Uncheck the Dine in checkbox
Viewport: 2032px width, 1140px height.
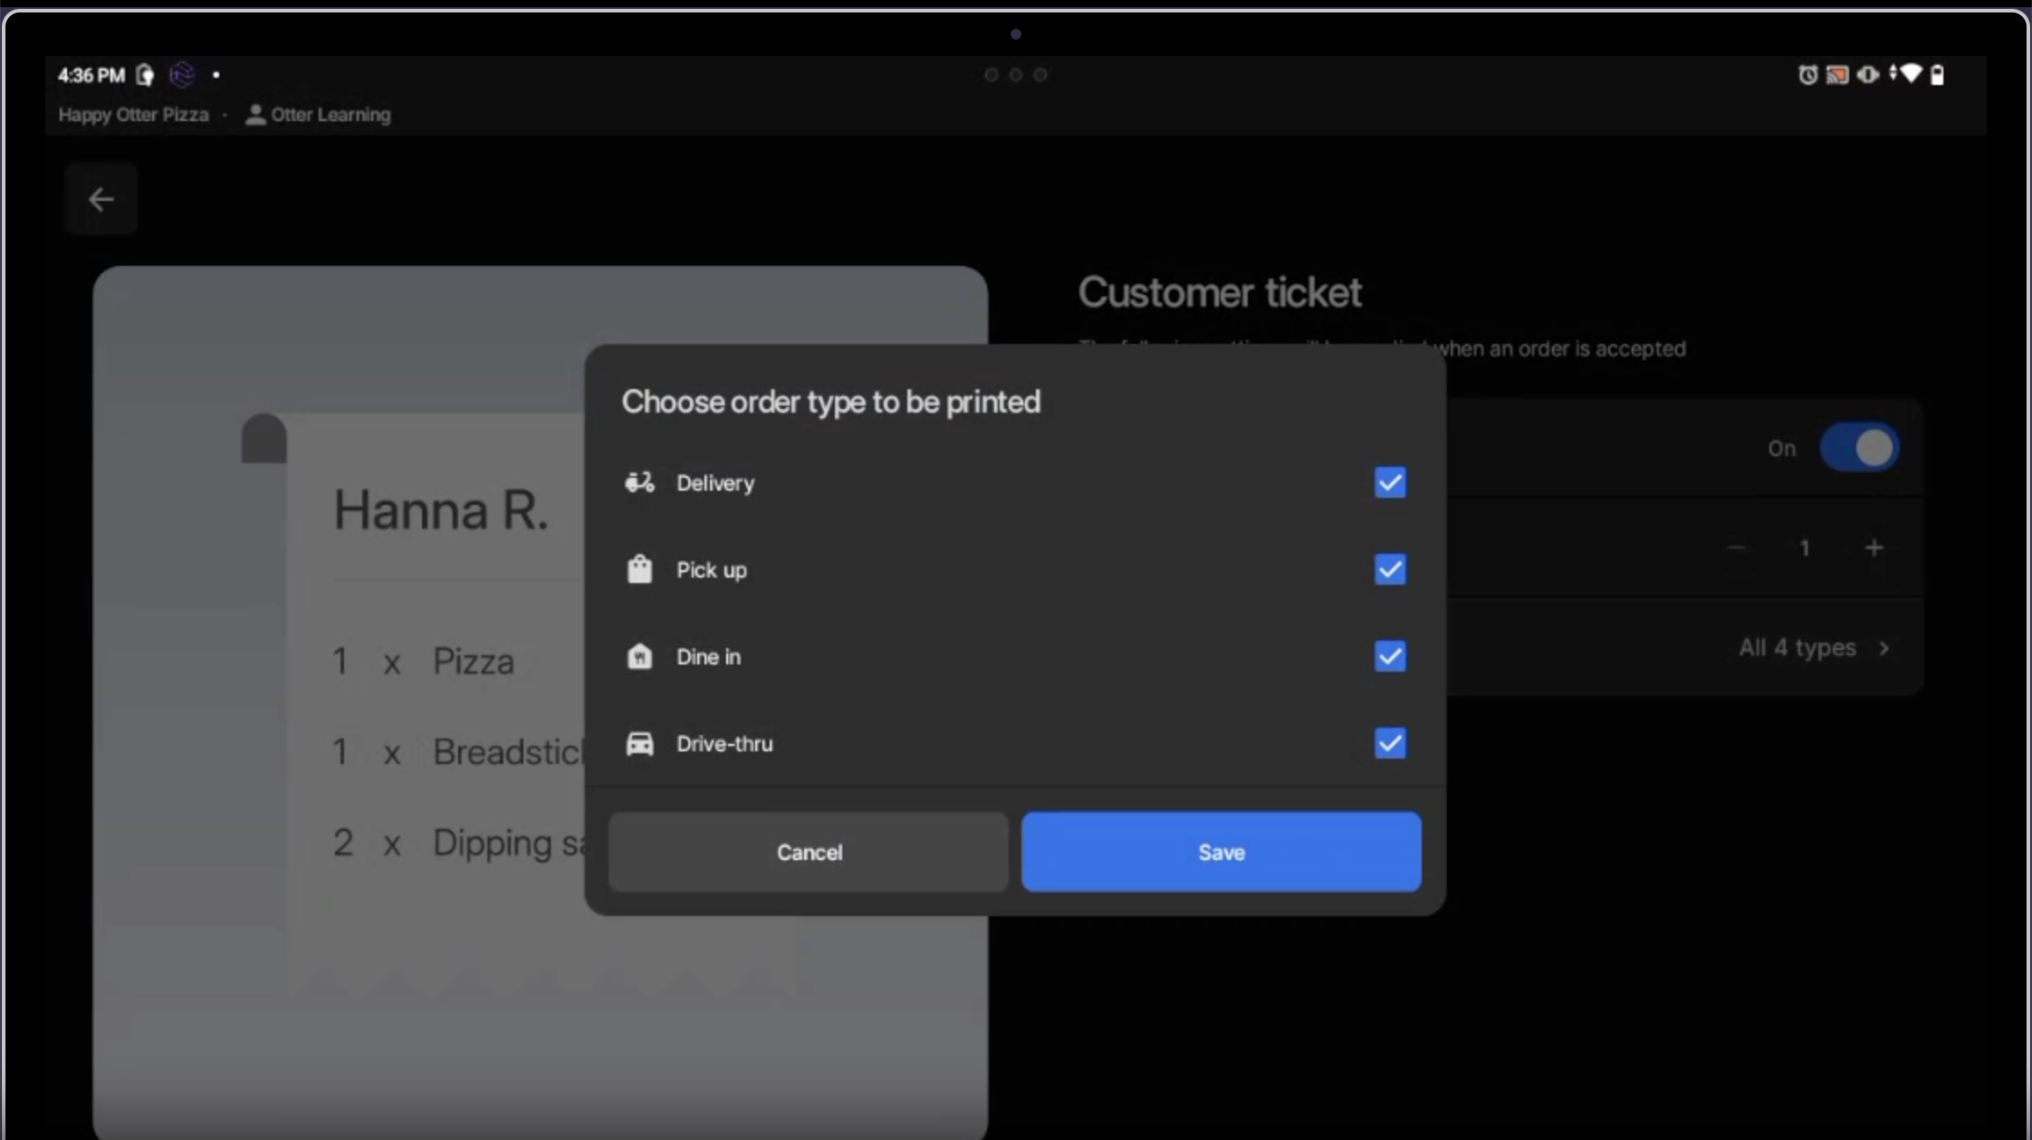tap(1390, 656)
